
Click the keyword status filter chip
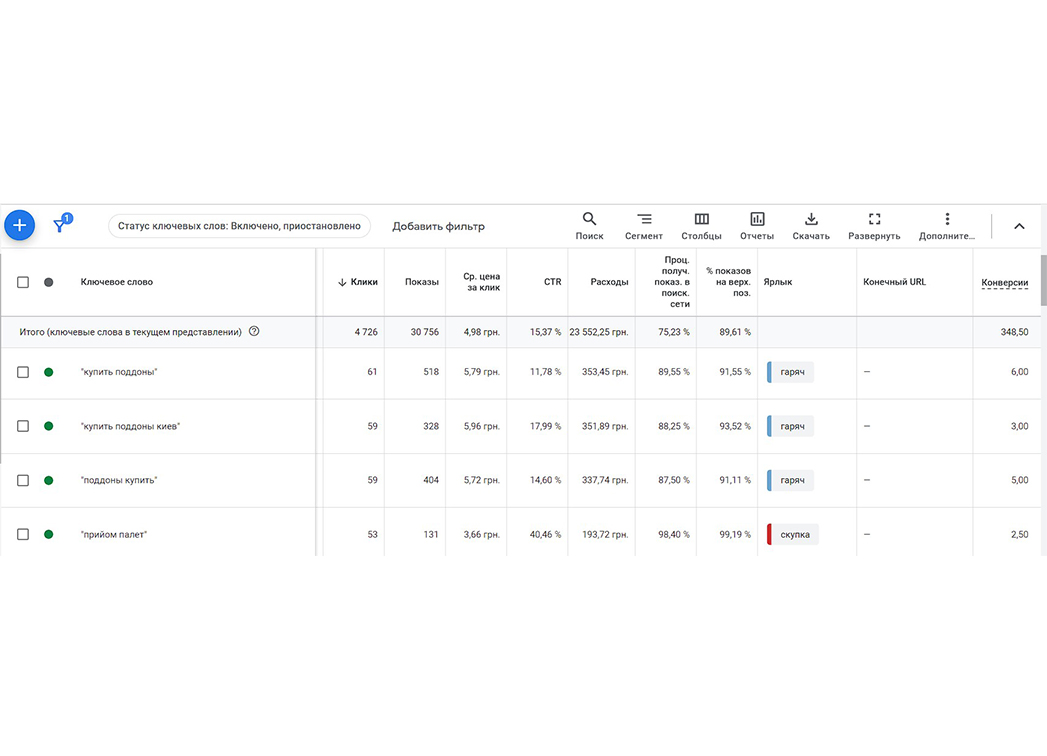click(239, 226)
